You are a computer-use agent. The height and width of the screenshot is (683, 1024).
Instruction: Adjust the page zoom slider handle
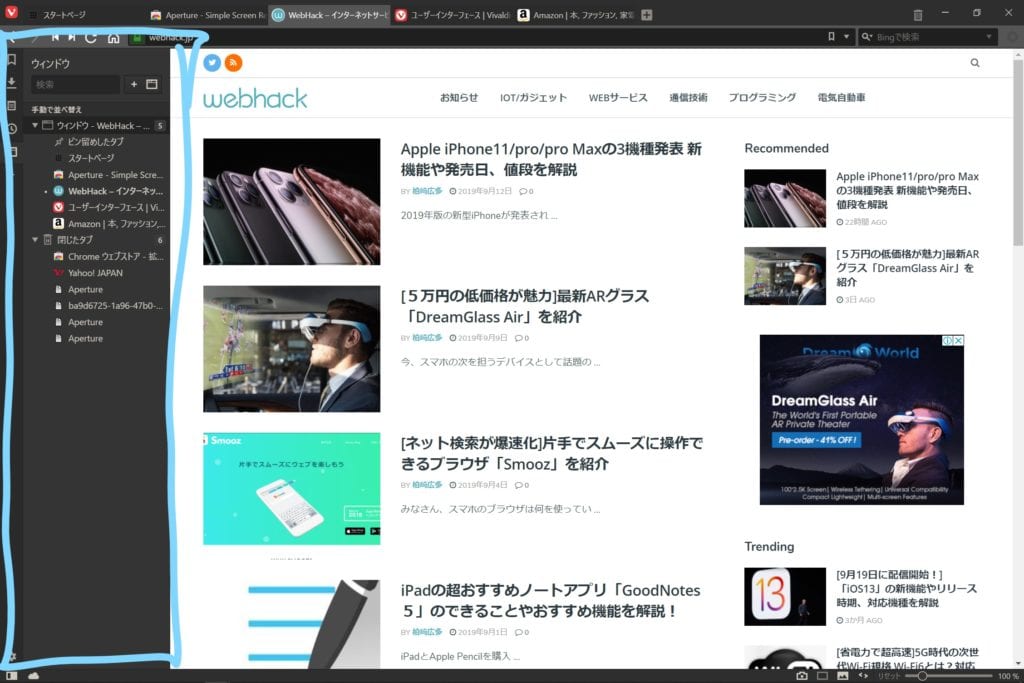click(x=922, y=676)
